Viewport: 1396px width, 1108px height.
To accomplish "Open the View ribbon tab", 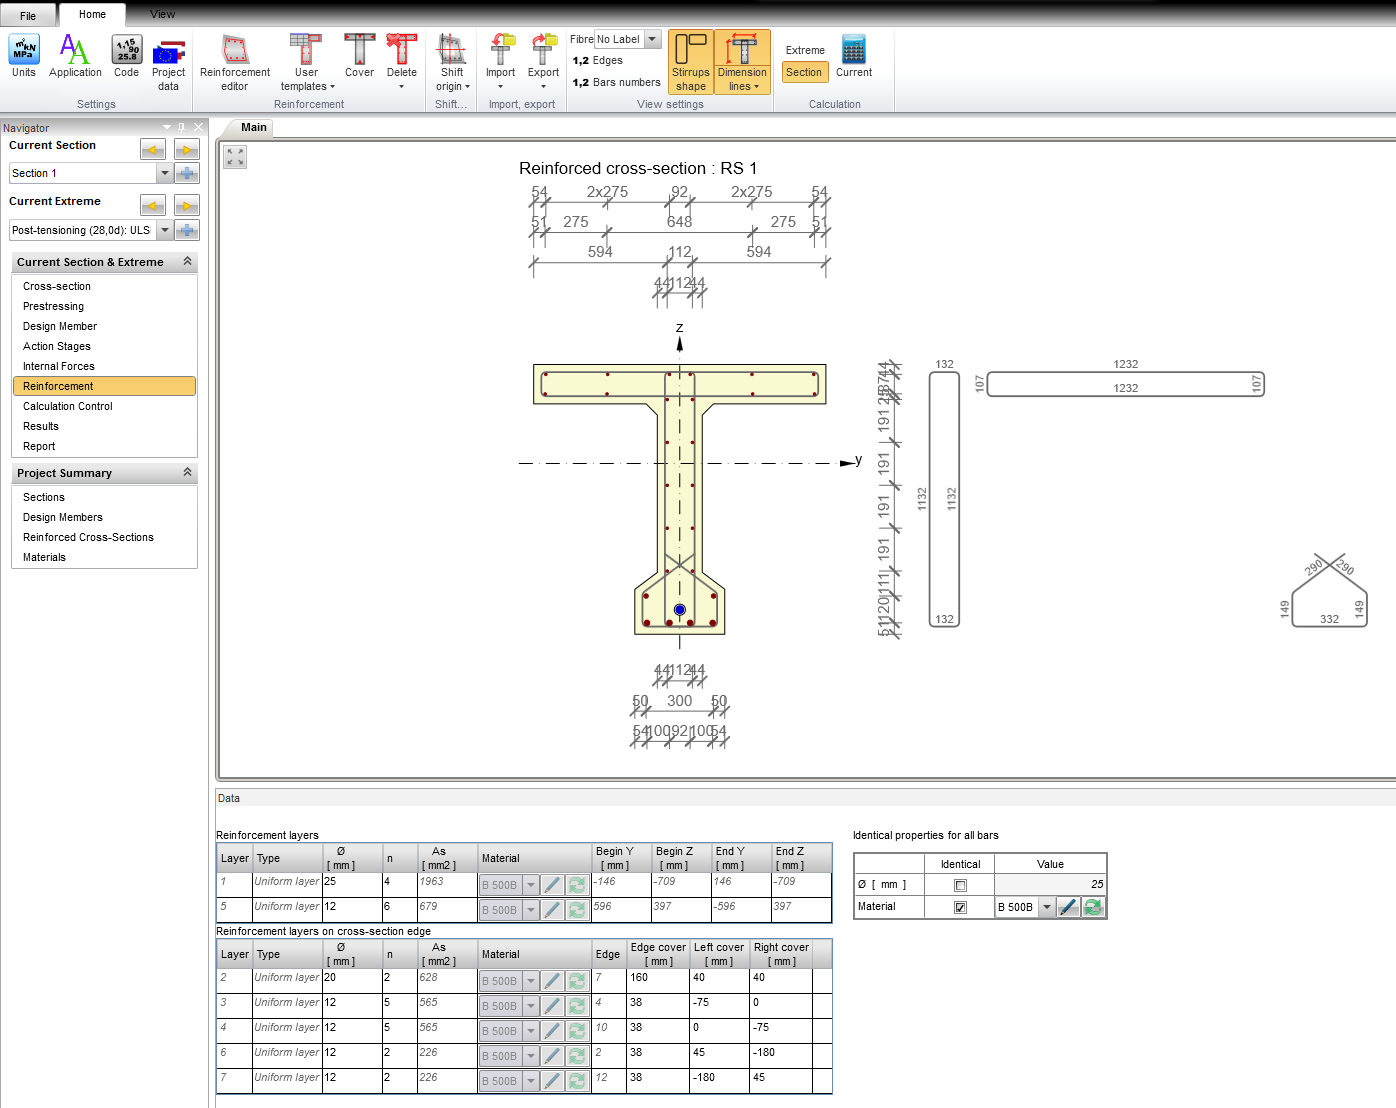I will 162,14.
